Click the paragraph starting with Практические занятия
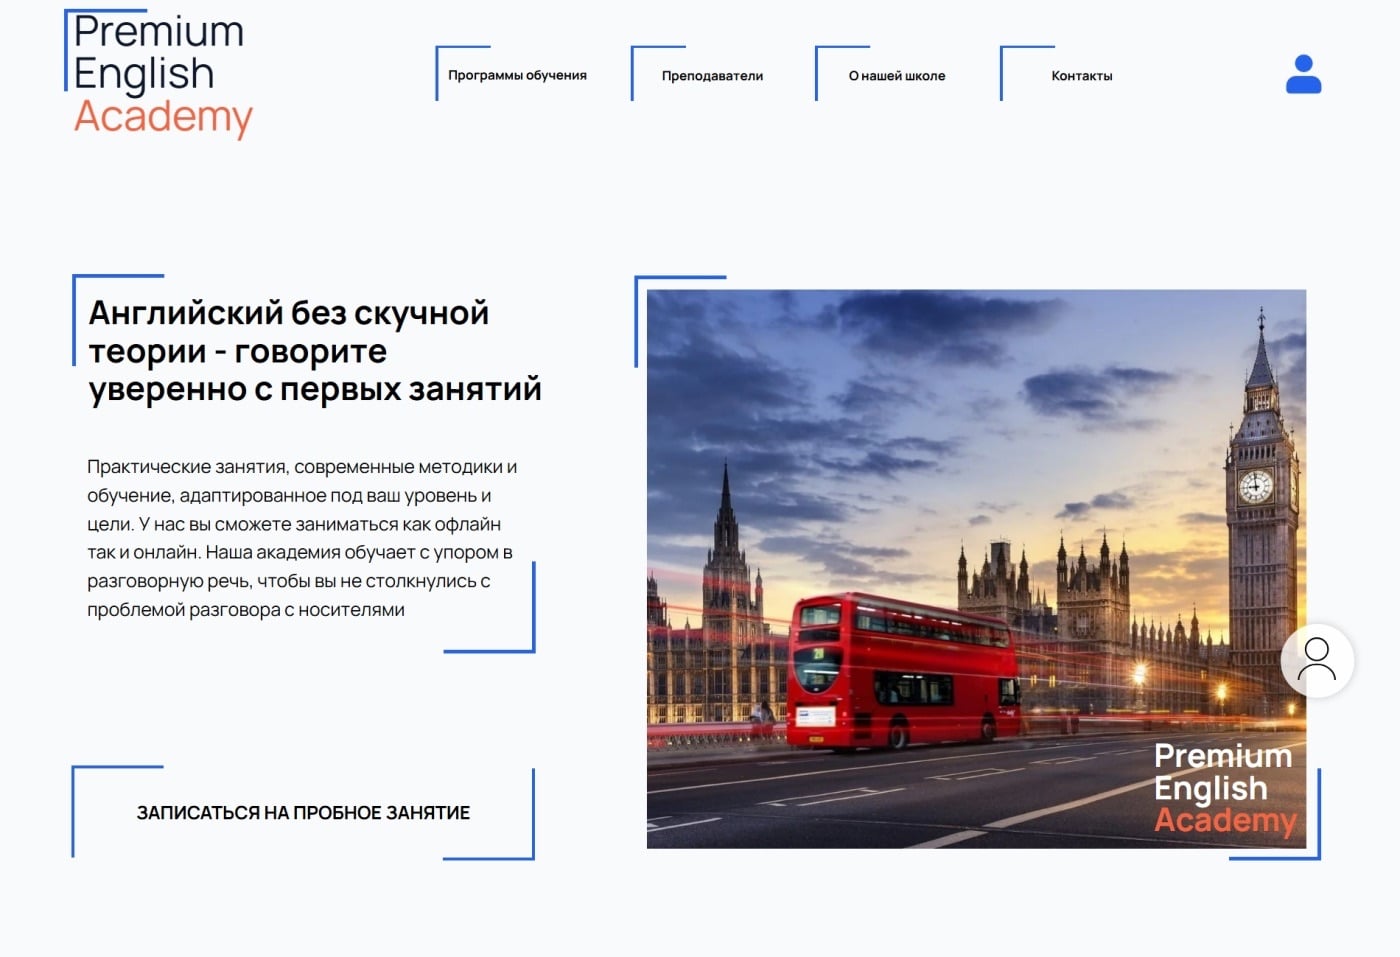Image resolution: width=1400 pixels, height=957 pixels. [302, 538]
